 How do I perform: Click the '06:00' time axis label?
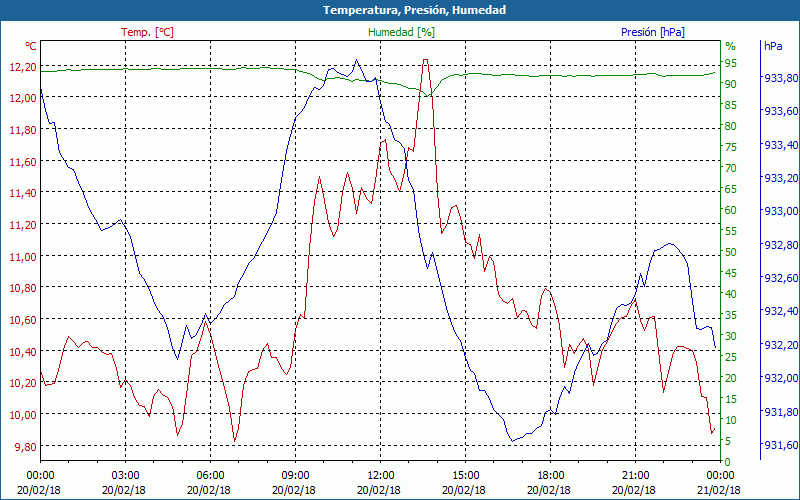click(210, 476)
